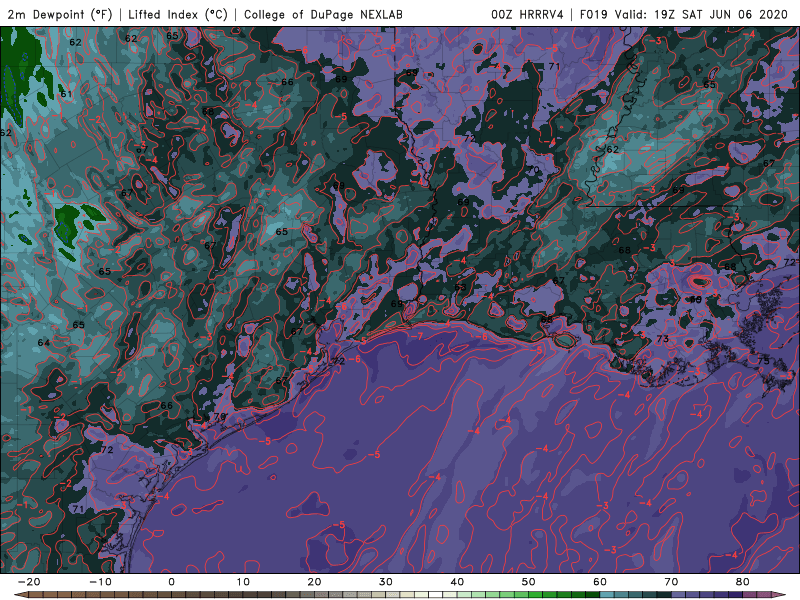Click the "2m Dewpoint (°F)" title text

point(60,14)
